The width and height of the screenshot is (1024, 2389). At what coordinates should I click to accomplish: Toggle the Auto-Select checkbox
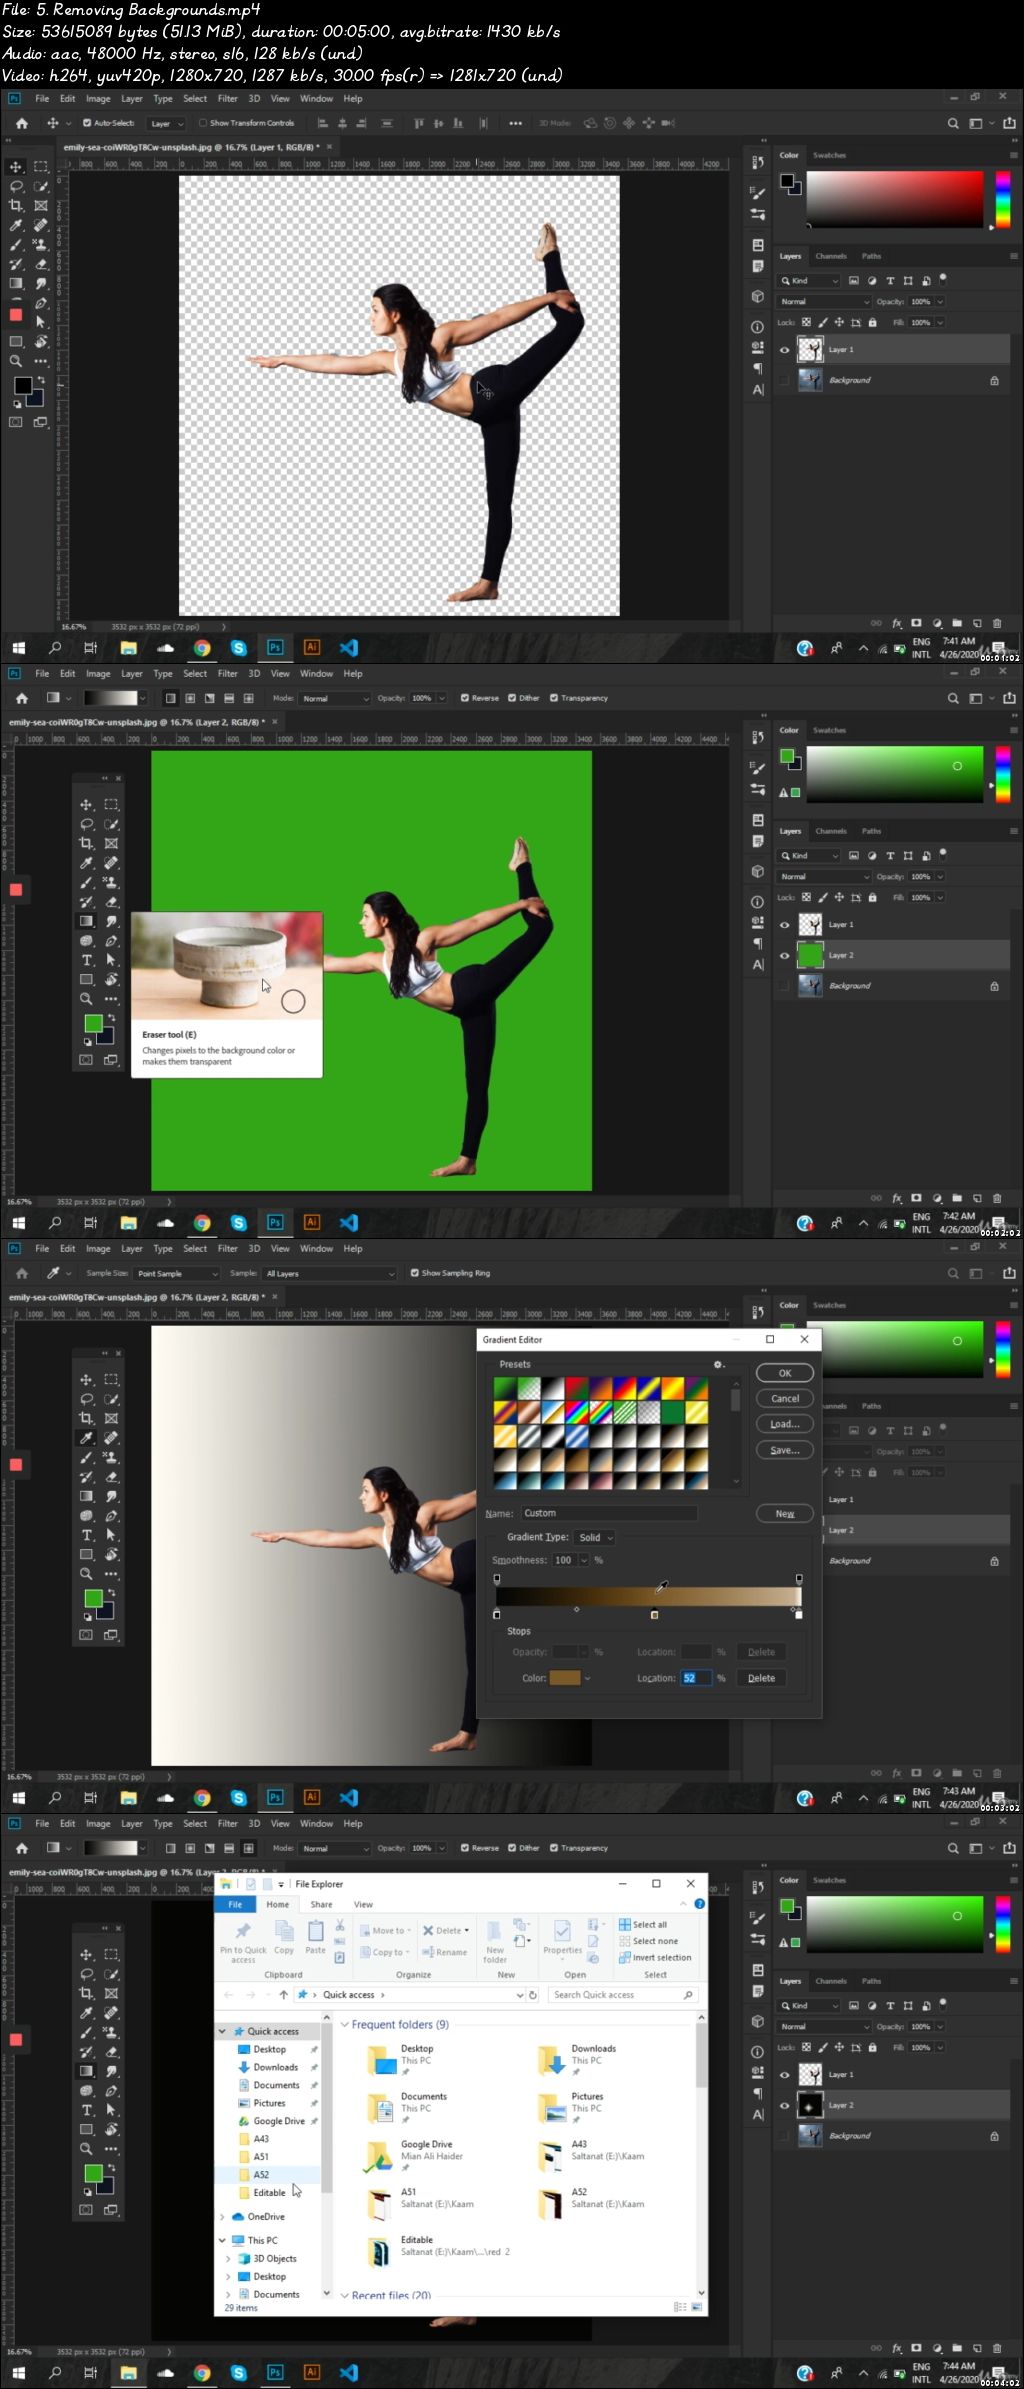point(87,123)
